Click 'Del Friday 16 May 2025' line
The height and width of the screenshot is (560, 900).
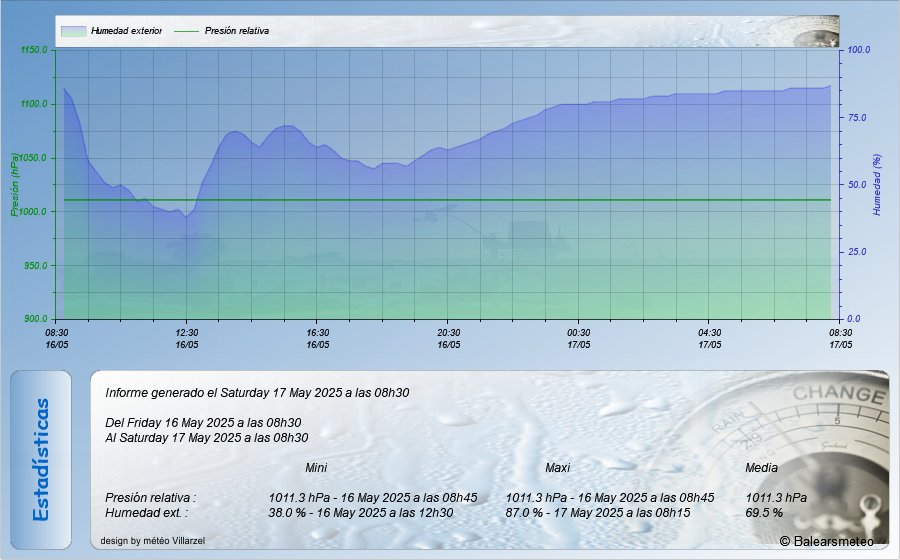203,423
